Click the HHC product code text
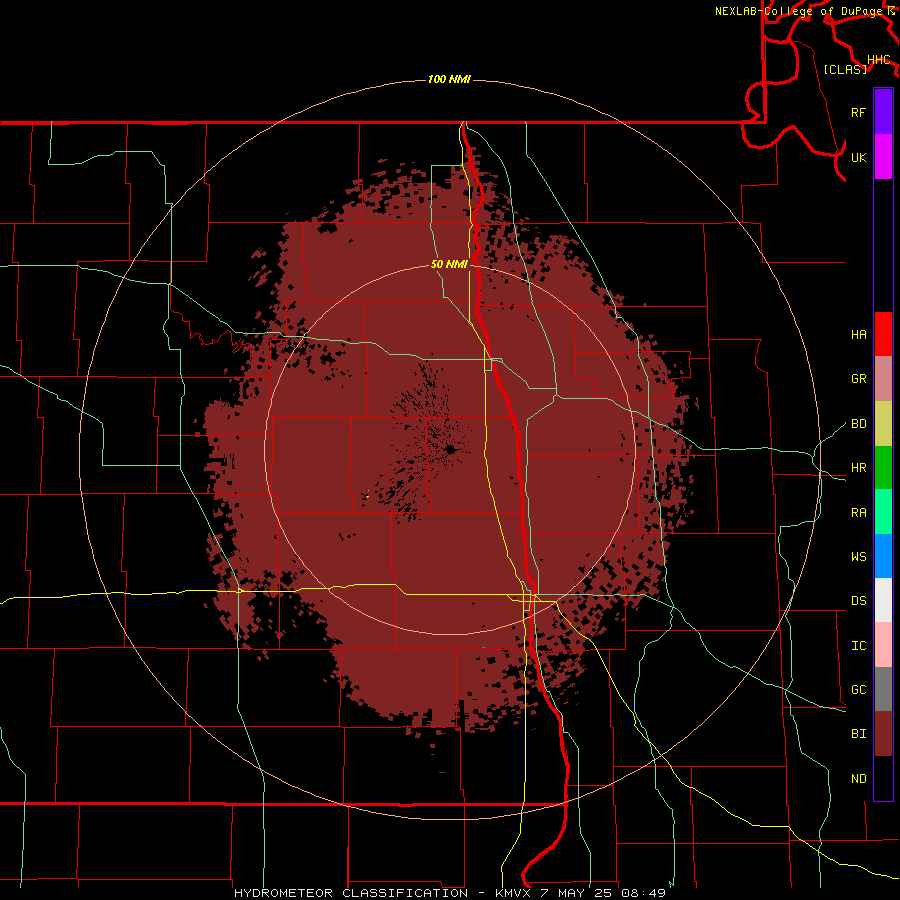 point(878,60)
